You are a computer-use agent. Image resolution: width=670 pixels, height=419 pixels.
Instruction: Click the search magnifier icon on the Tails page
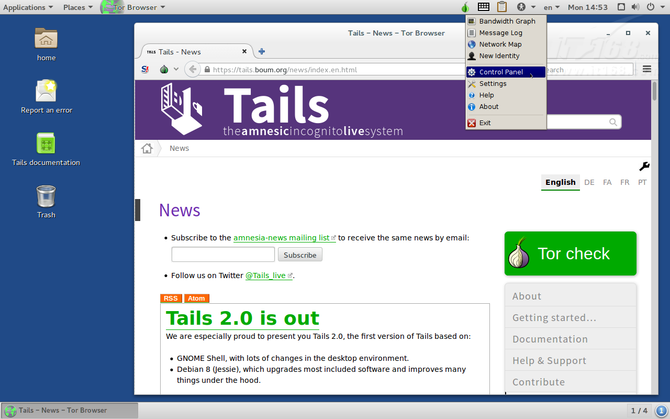(613, 122)
